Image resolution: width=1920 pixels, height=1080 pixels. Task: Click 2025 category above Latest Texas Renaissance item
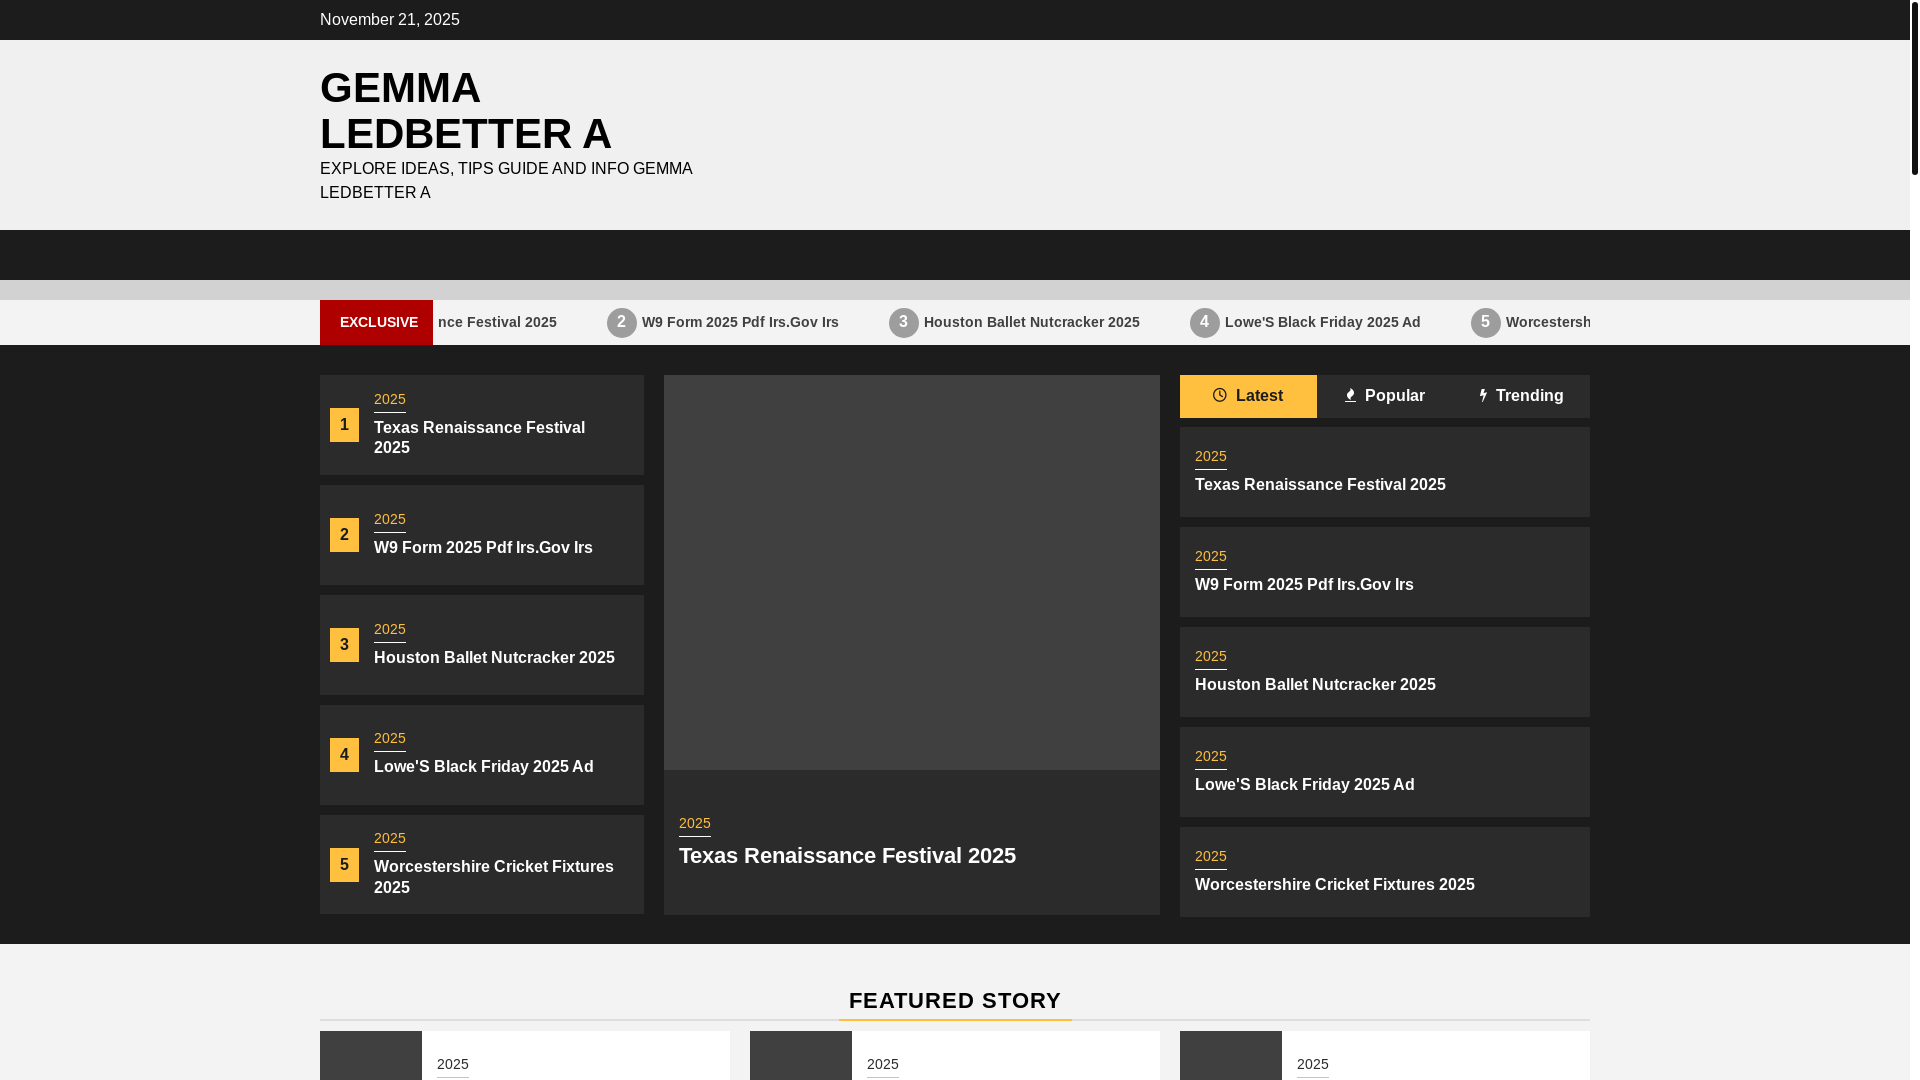coord(1211,457)
